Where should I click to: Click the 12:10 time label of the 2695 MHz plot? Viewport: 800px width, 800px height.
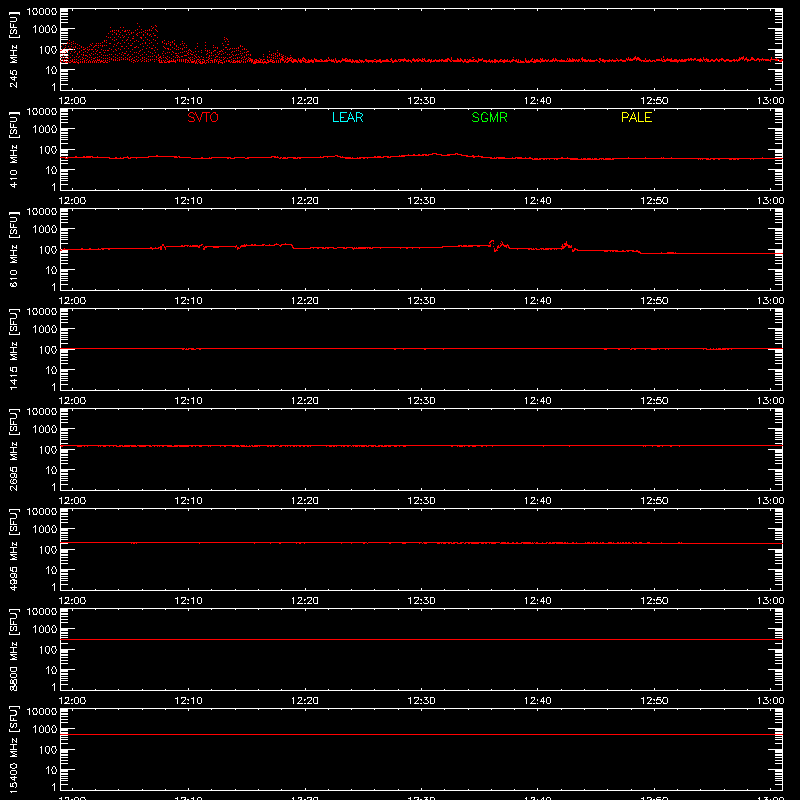point(188,501)
